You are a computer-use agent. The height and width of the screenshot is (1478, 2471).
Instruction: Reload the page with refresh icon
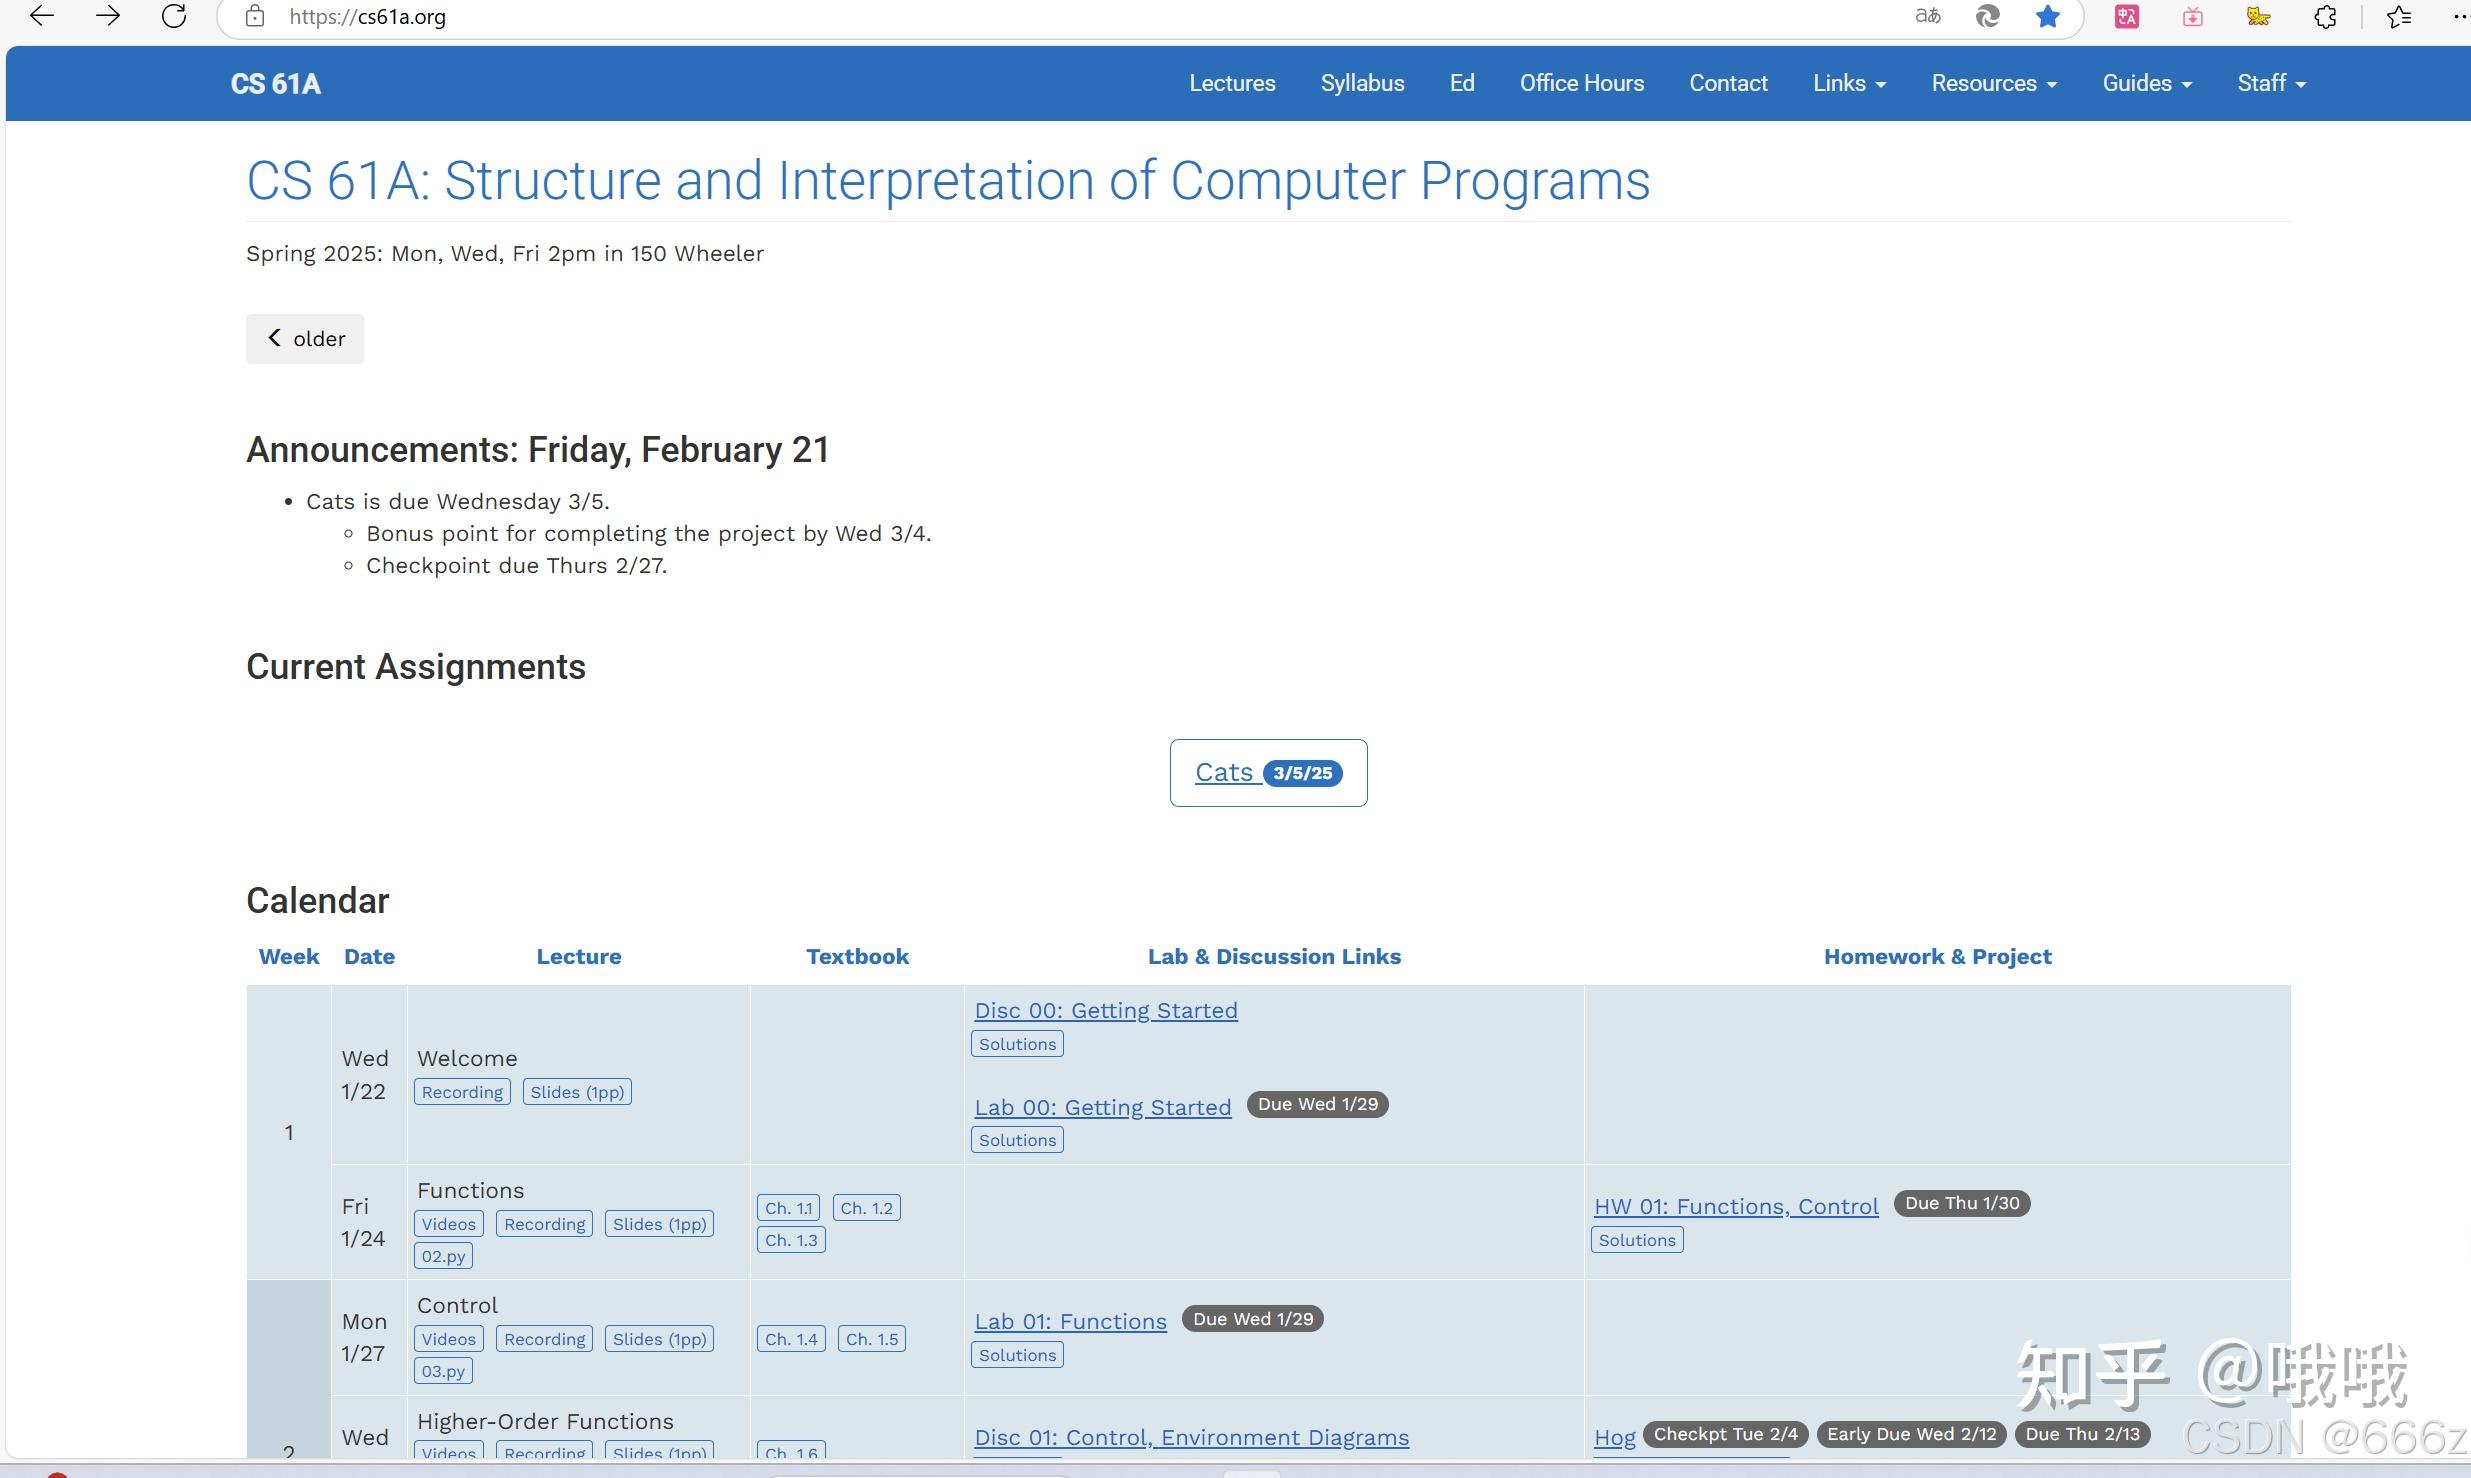pos(174,16)
